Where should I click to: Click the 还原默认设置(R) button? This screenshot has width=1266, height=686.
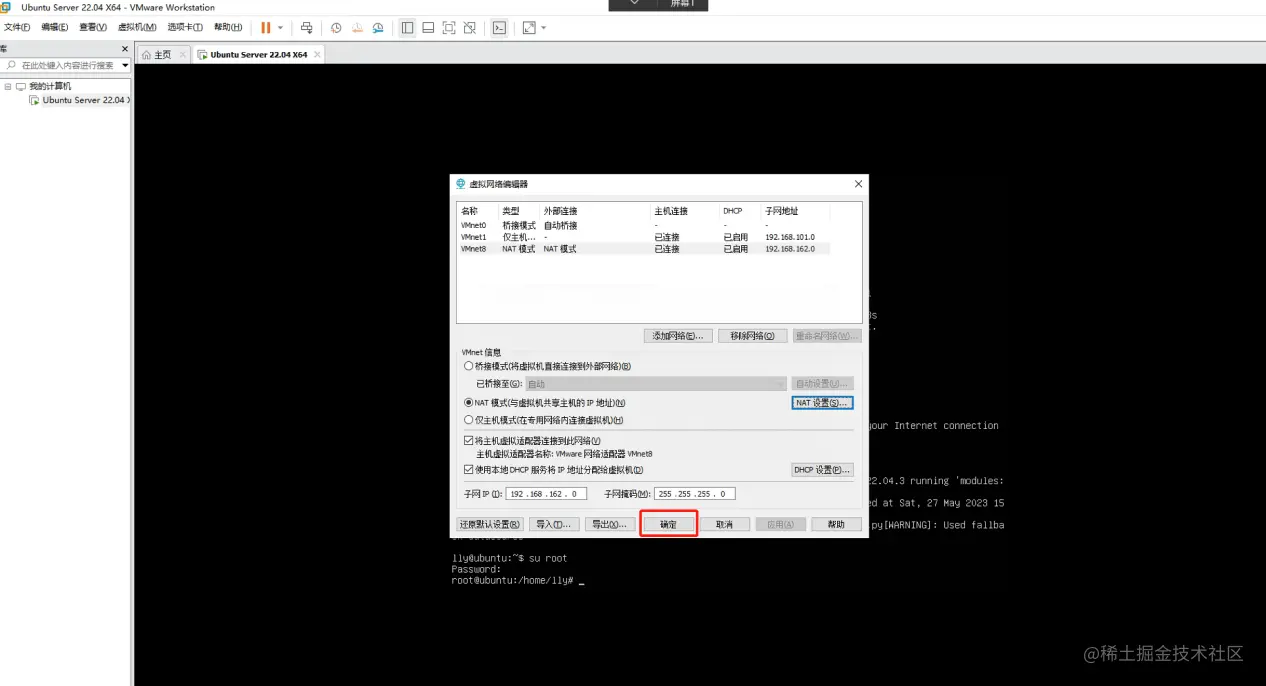490,524
